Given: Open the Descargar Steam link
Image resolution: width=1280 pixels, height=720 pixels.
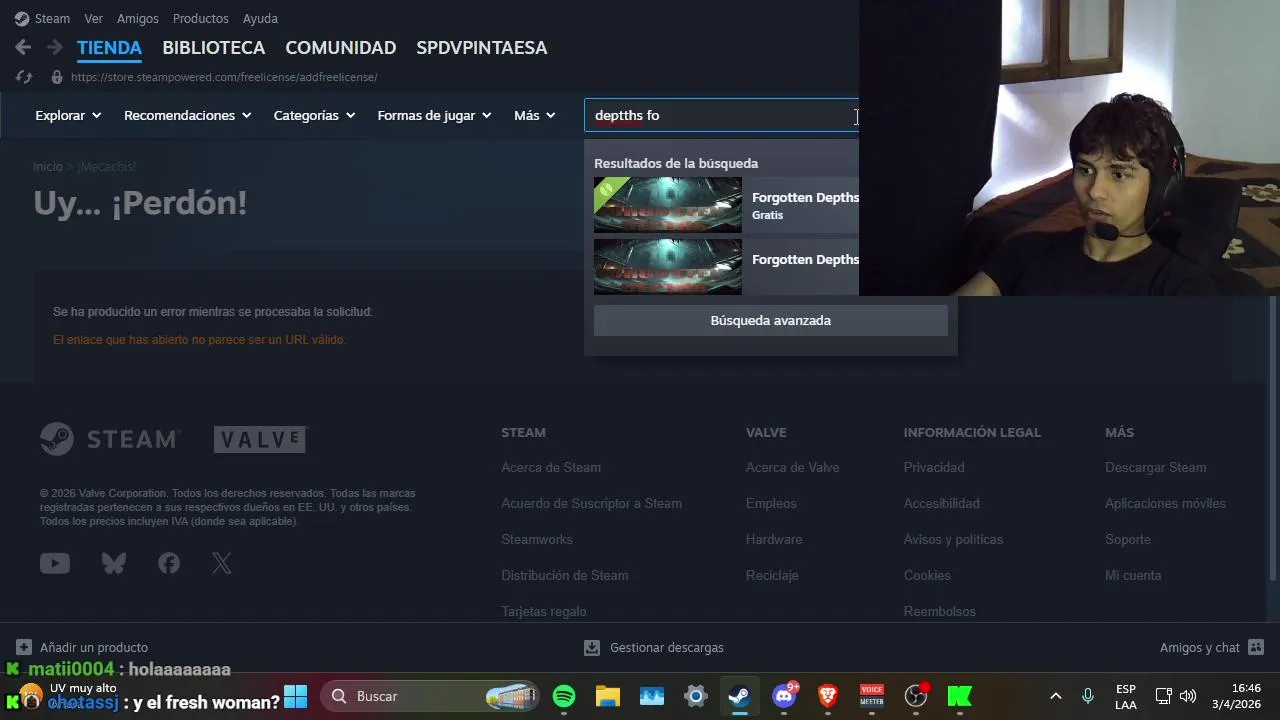Looking at the screenshot, I should [1156, 467].
